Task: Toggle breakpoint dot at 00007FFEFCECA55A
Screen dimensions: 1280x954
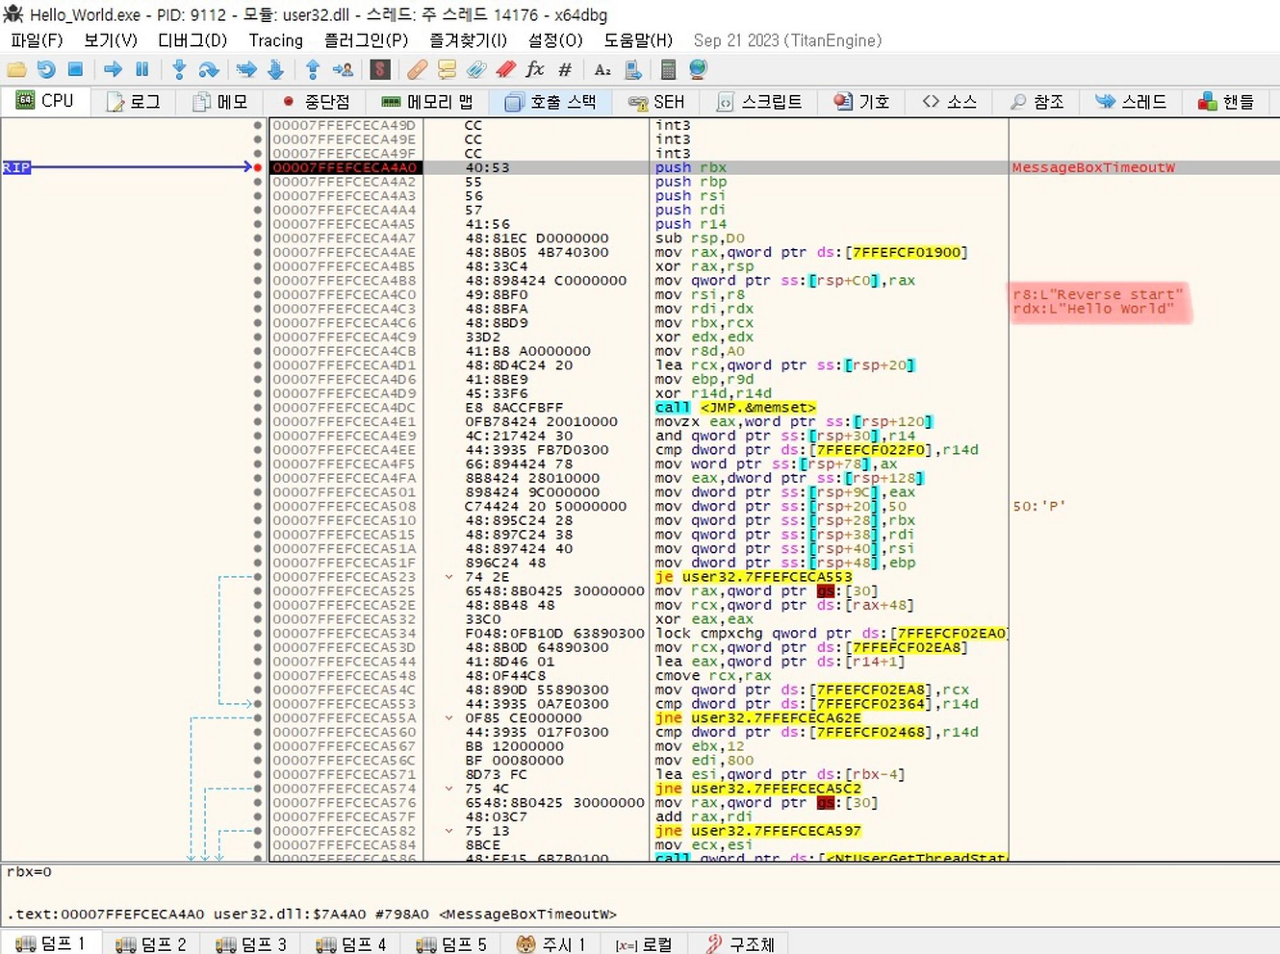Action: [x=258, y=718]
